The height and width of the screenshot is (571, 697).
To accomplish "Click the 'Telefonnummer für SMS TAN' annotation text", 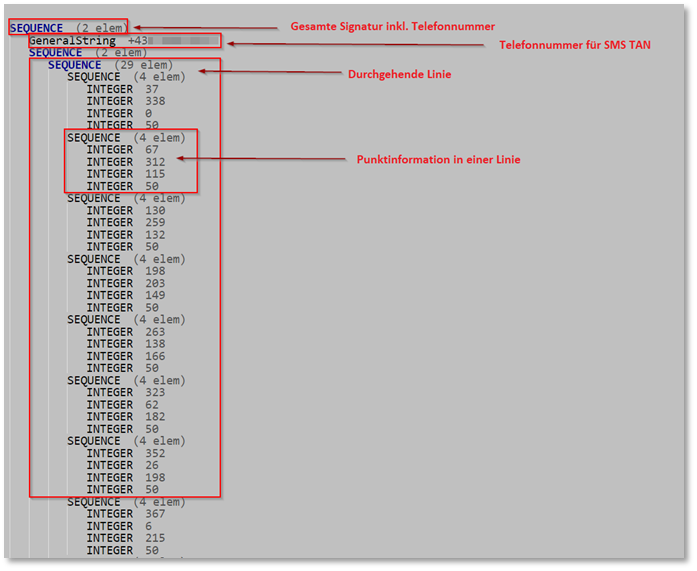I will coord(574,45).
